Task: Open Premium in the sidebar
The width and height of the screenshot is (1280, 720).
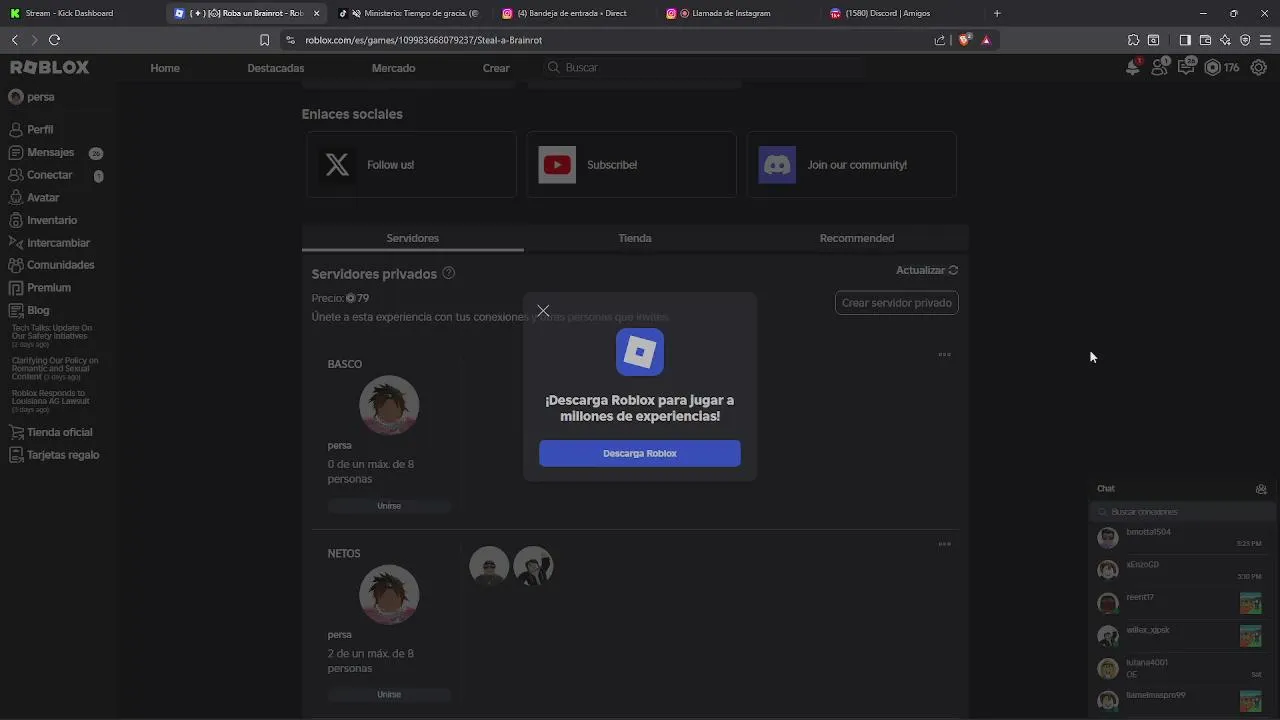Action: (40, 288)
